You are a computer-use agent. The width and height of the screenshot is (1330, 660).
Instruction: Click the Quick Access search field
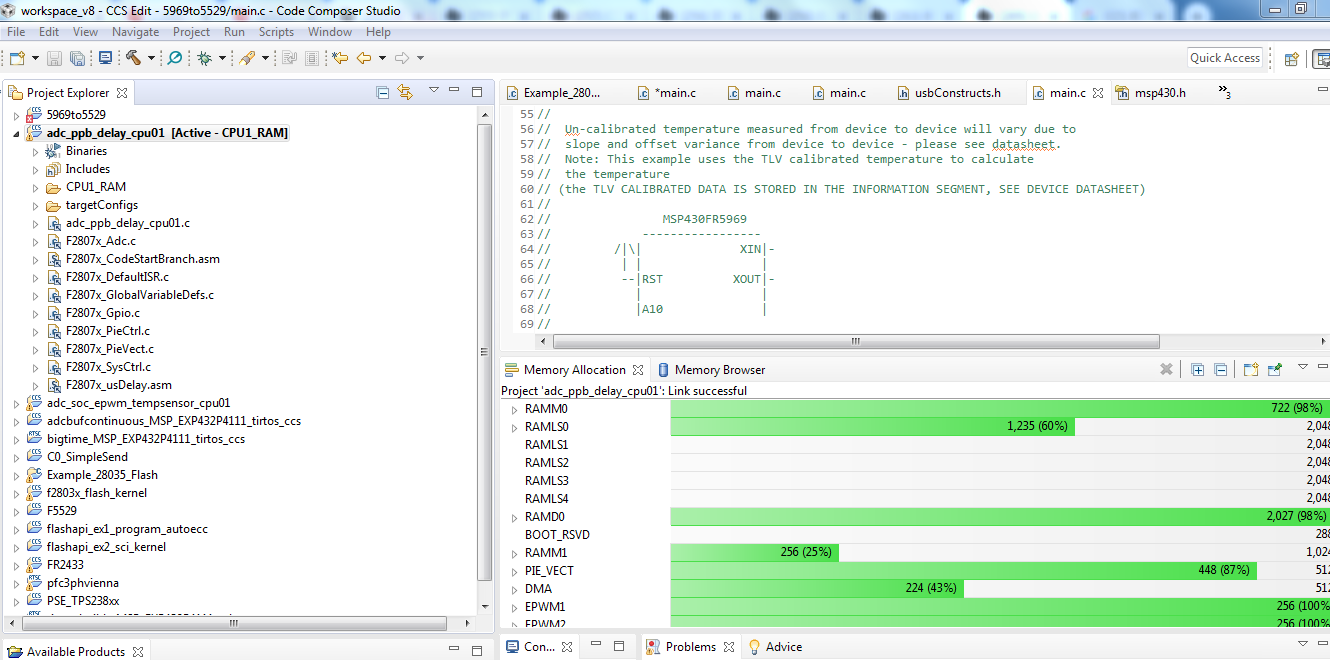click(1225, 58)
